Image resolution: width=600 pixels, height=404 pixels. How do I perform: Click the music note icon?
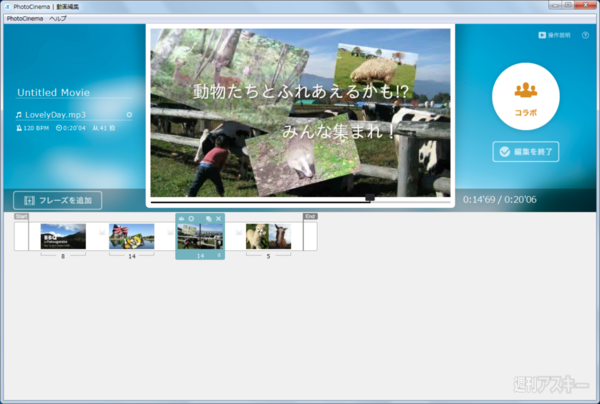click(19, 115)
